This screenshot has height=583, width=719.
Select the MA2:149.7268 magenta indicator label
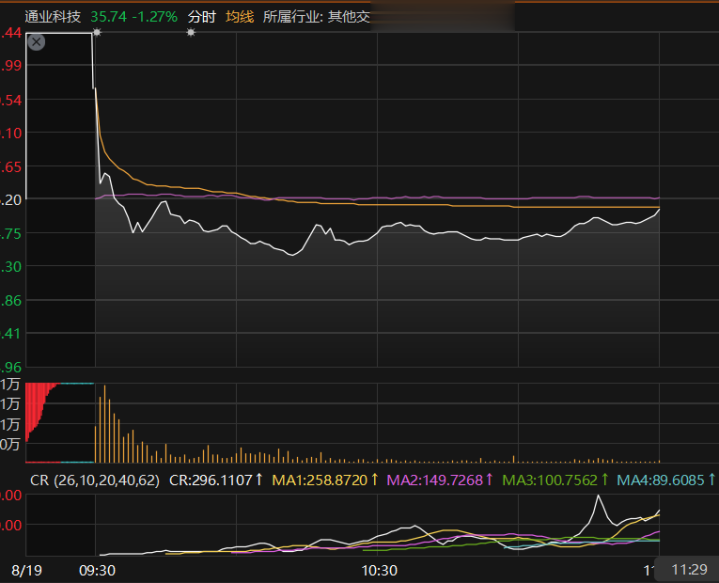pyautogui.click(x=438, y=480)
